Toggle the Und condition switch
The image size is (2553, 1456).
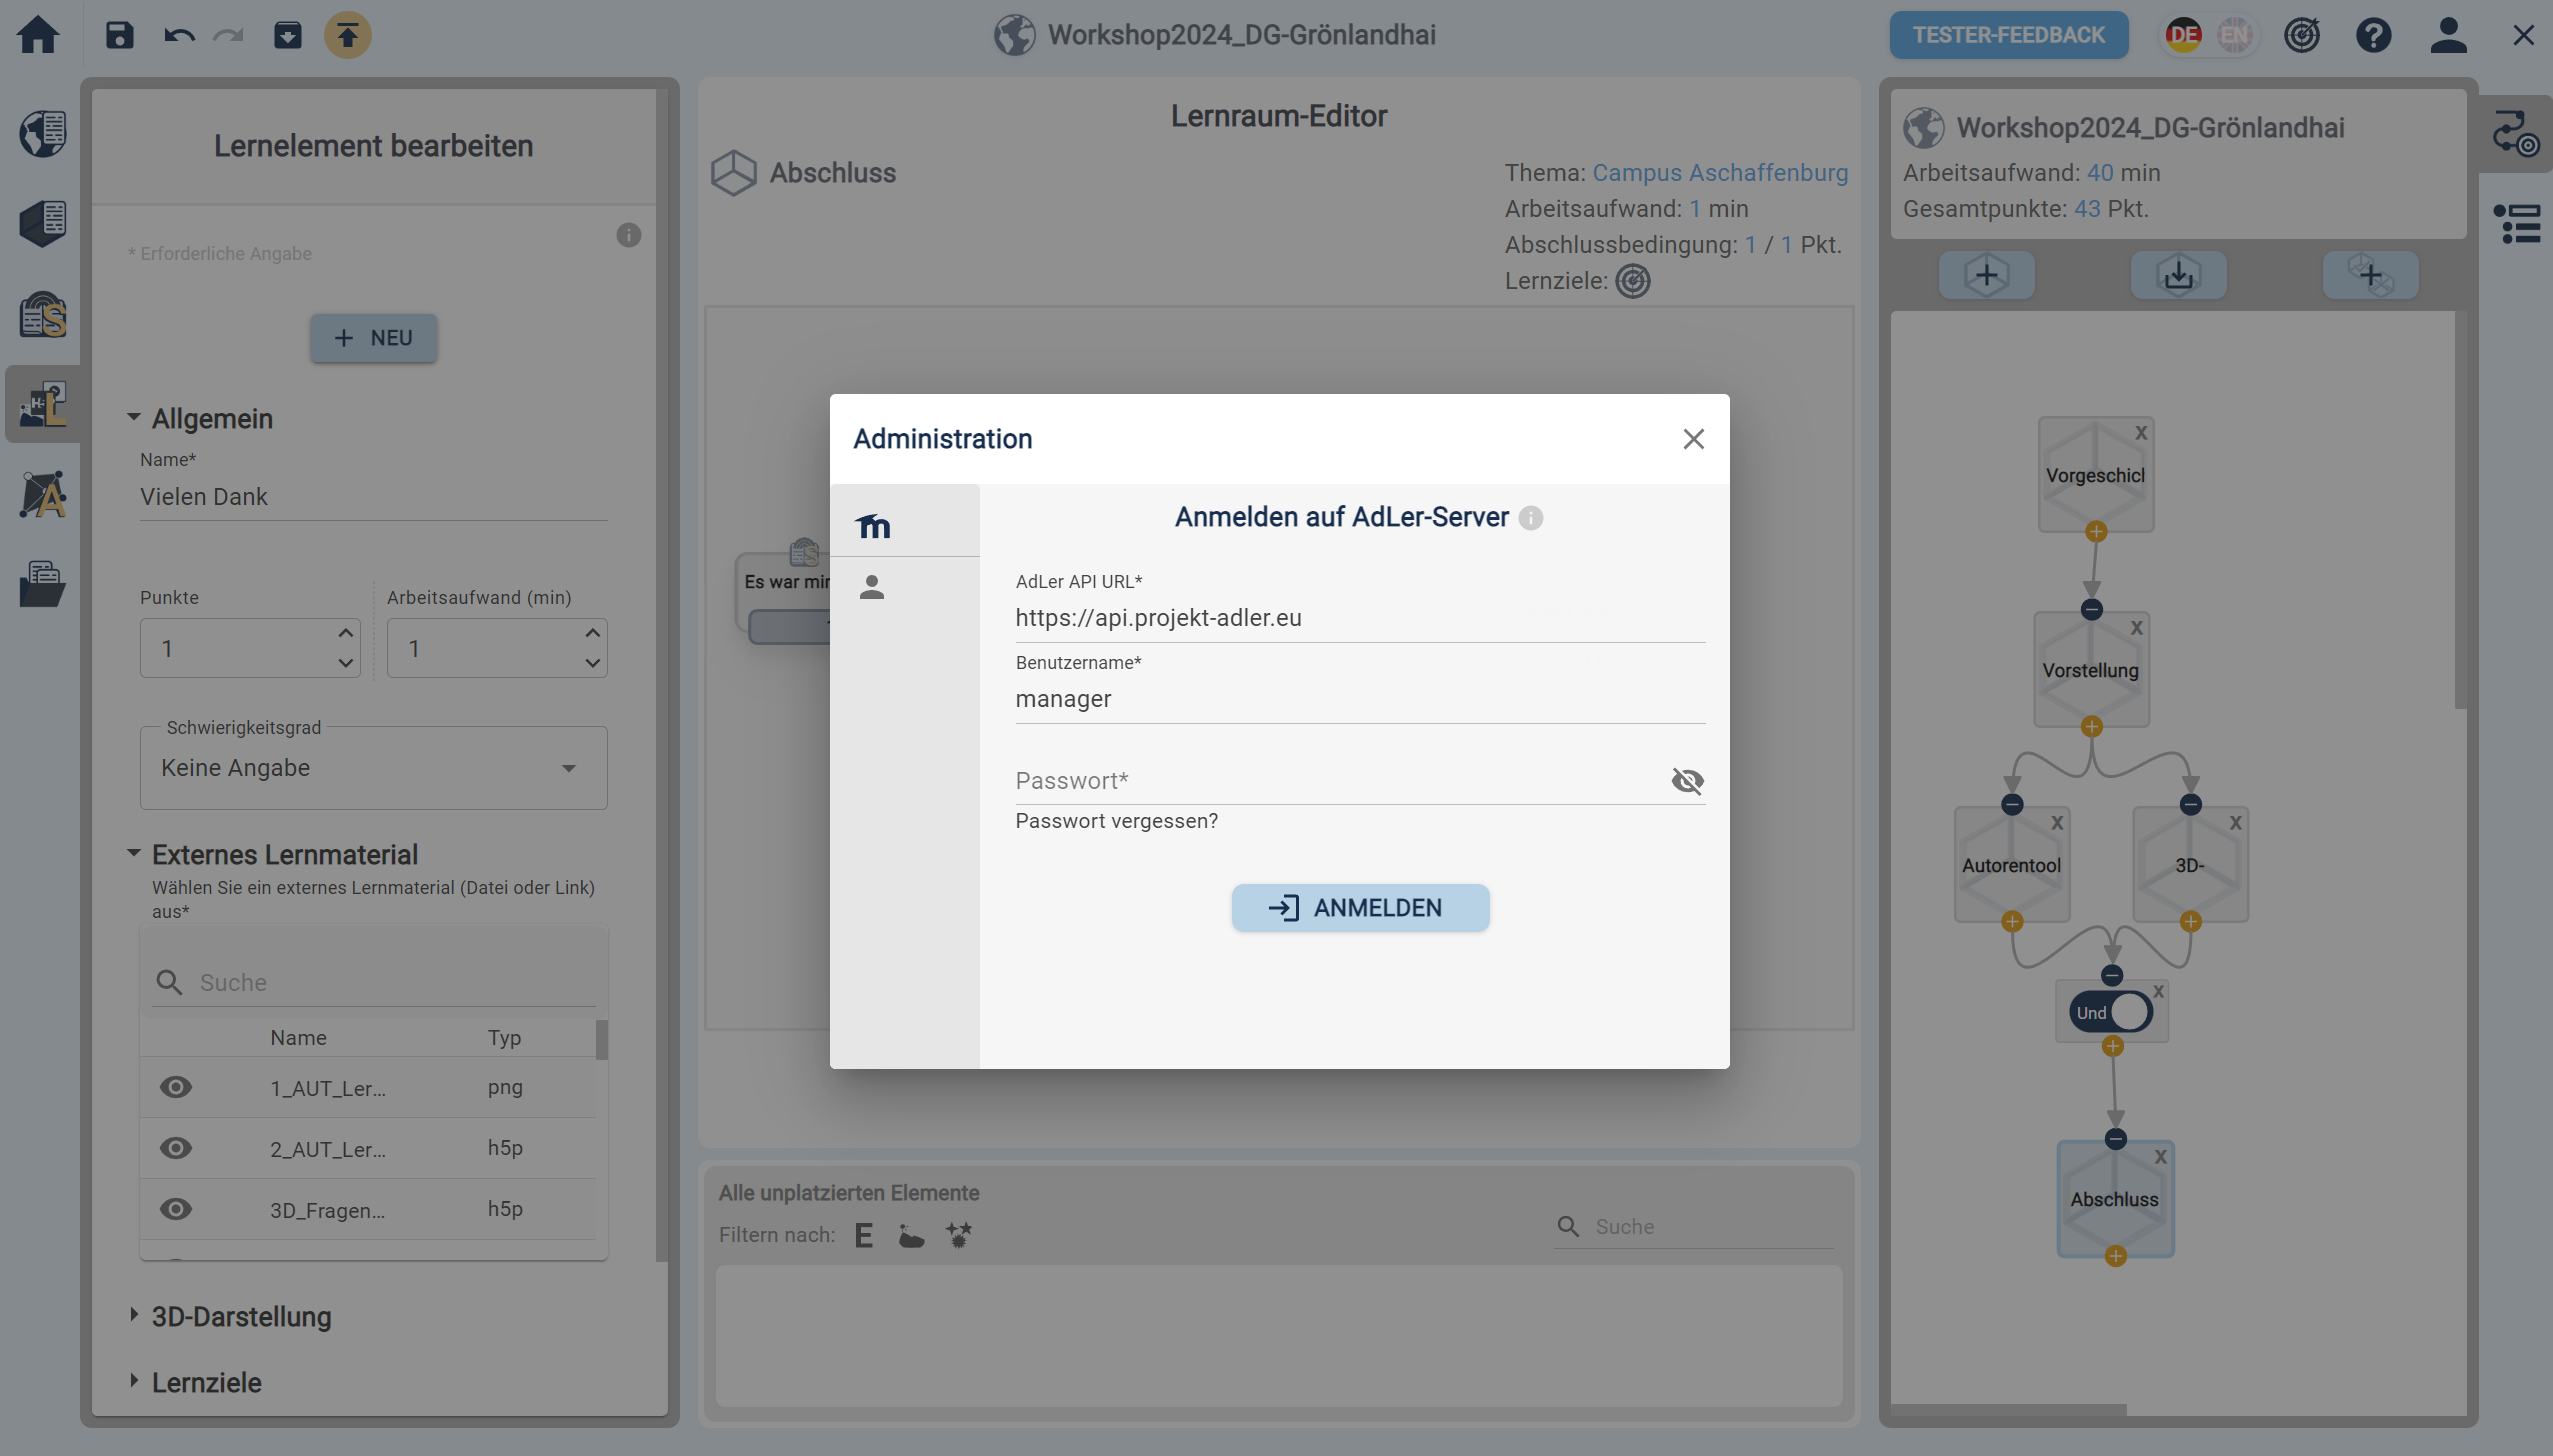[x=2111, y=1012]
